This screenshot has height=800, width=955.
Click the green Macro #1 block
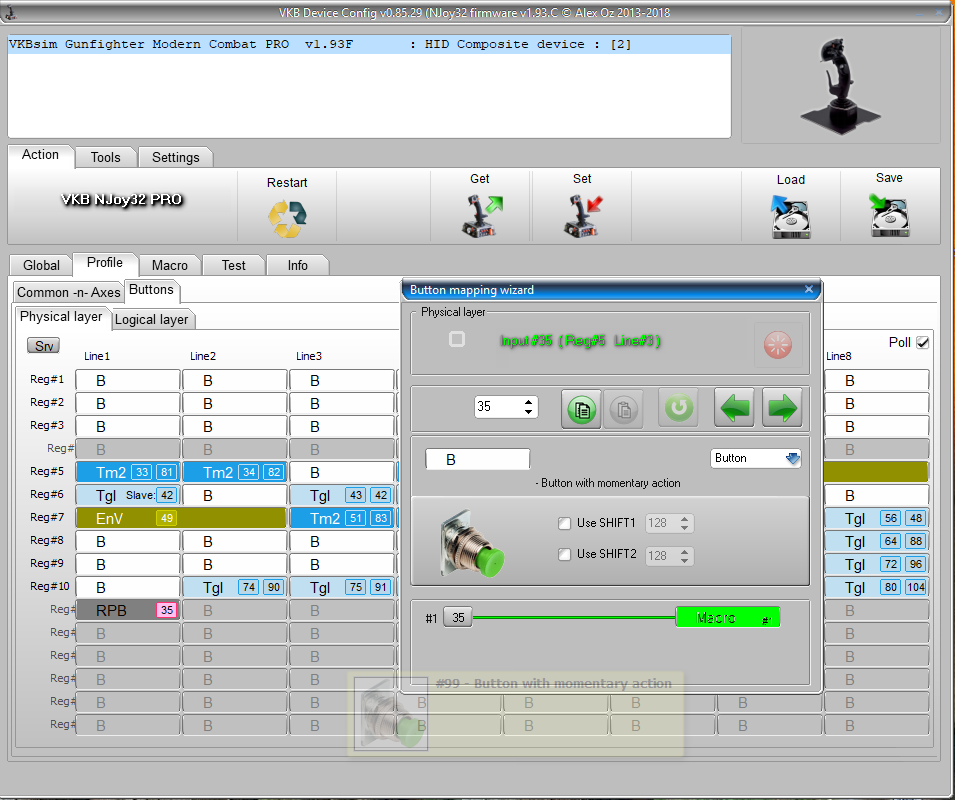pos(727,618)
